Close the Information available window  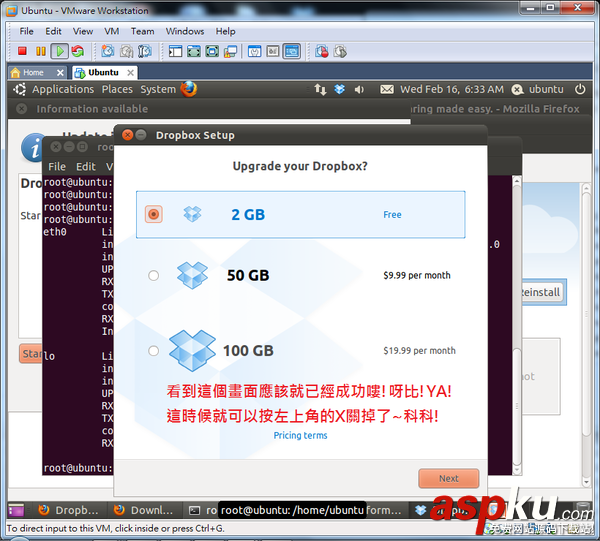tap(22, 109)
